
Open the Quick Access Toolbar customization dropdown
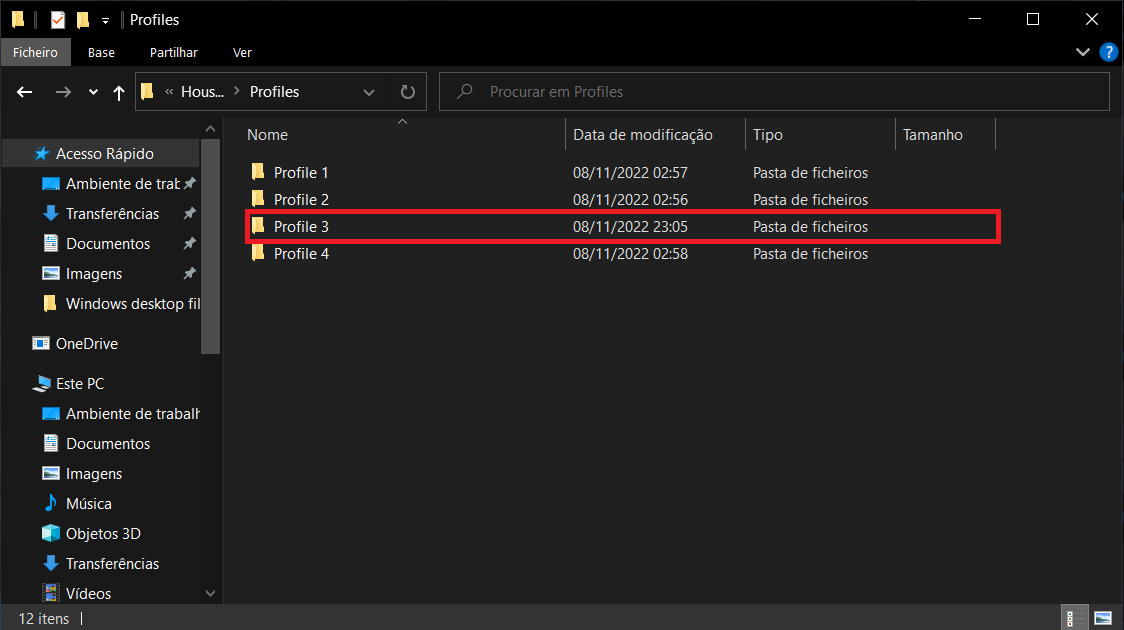pyautogui.click(x=105, y=20)
